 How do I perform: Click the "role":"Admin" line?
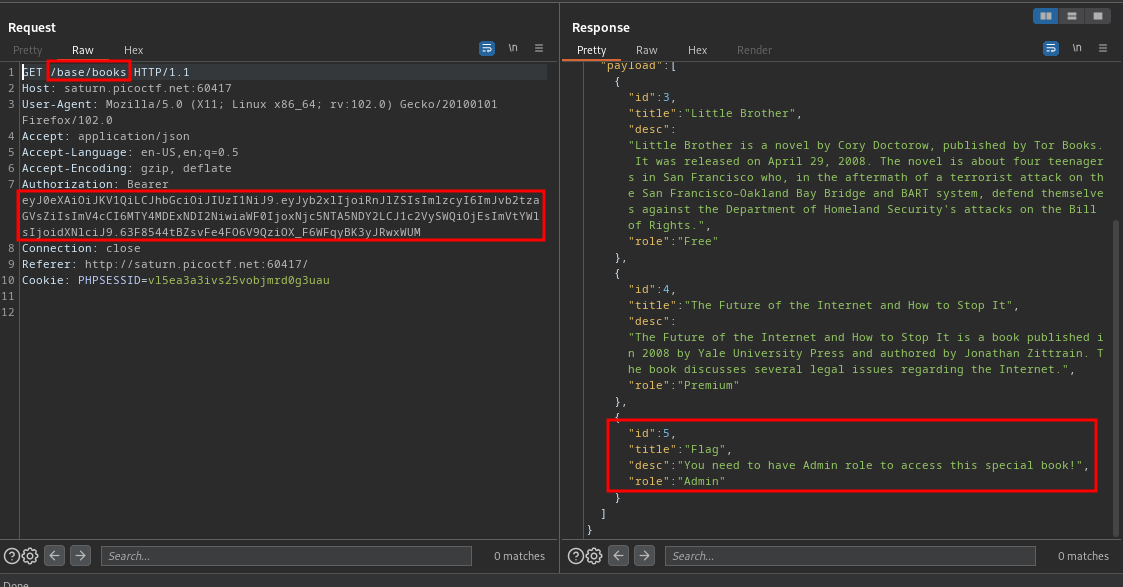(x=677, y=481)
